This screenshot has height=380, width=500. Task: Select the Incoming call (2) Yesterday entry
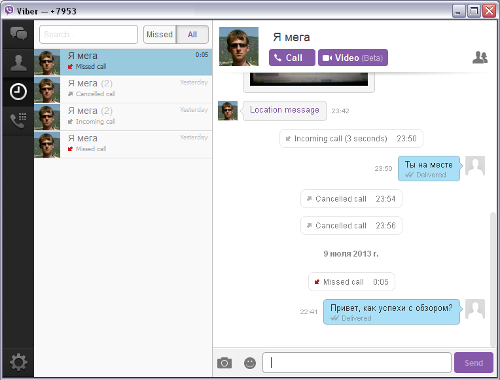123,117
